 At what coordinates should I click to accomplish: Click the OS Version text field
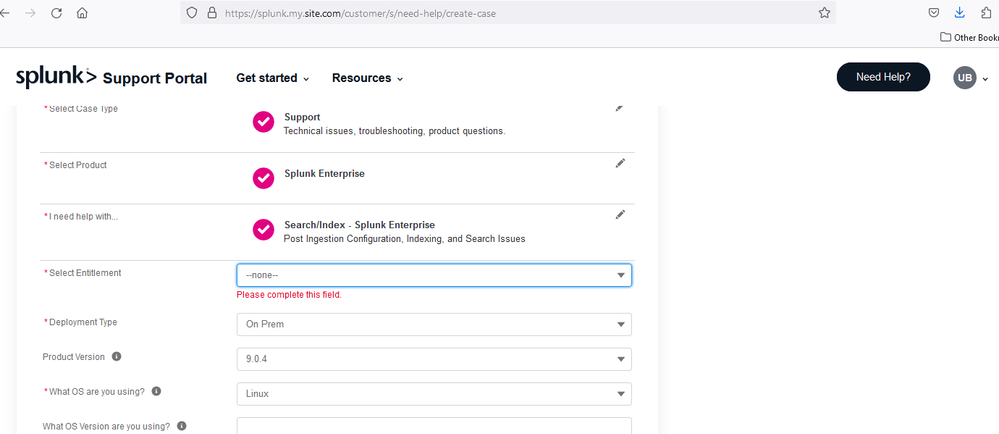(433, 426)
